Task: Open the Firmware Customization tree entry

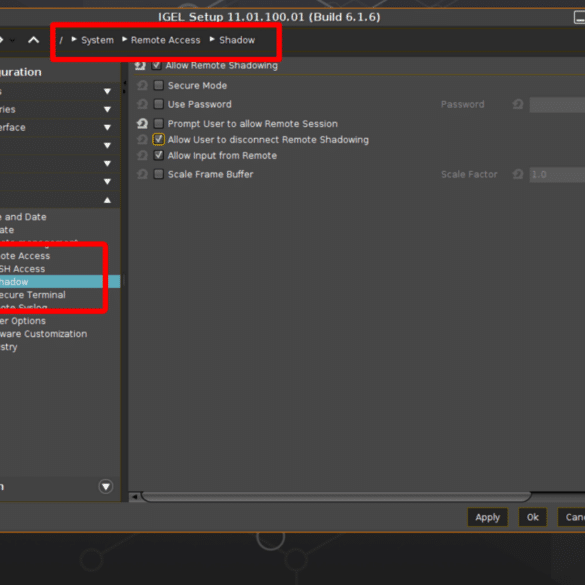Action: (43, 334)
